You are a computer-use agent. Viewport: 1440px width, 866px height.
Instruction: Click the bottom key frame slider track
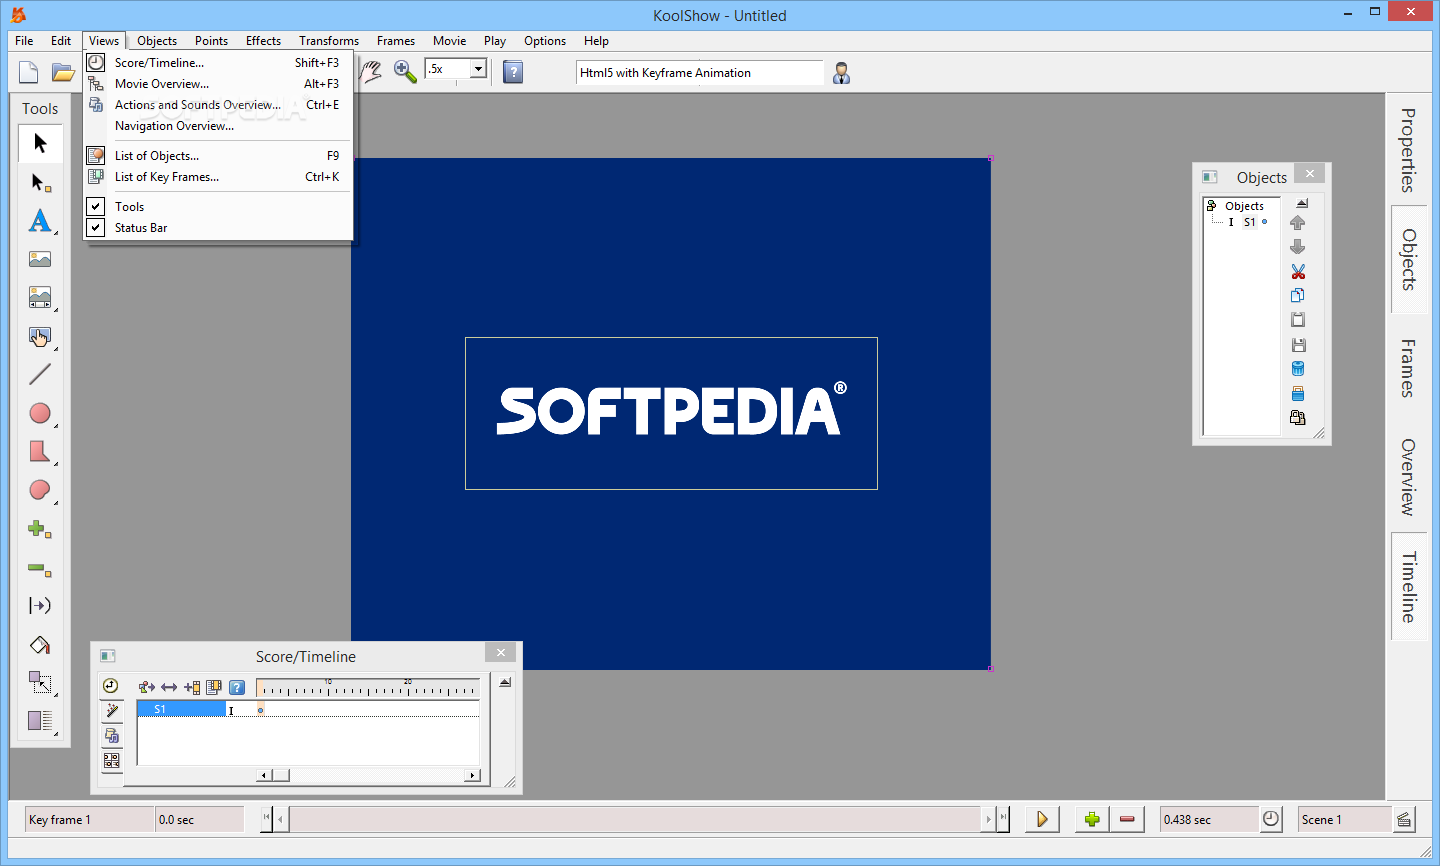[636, 819]
